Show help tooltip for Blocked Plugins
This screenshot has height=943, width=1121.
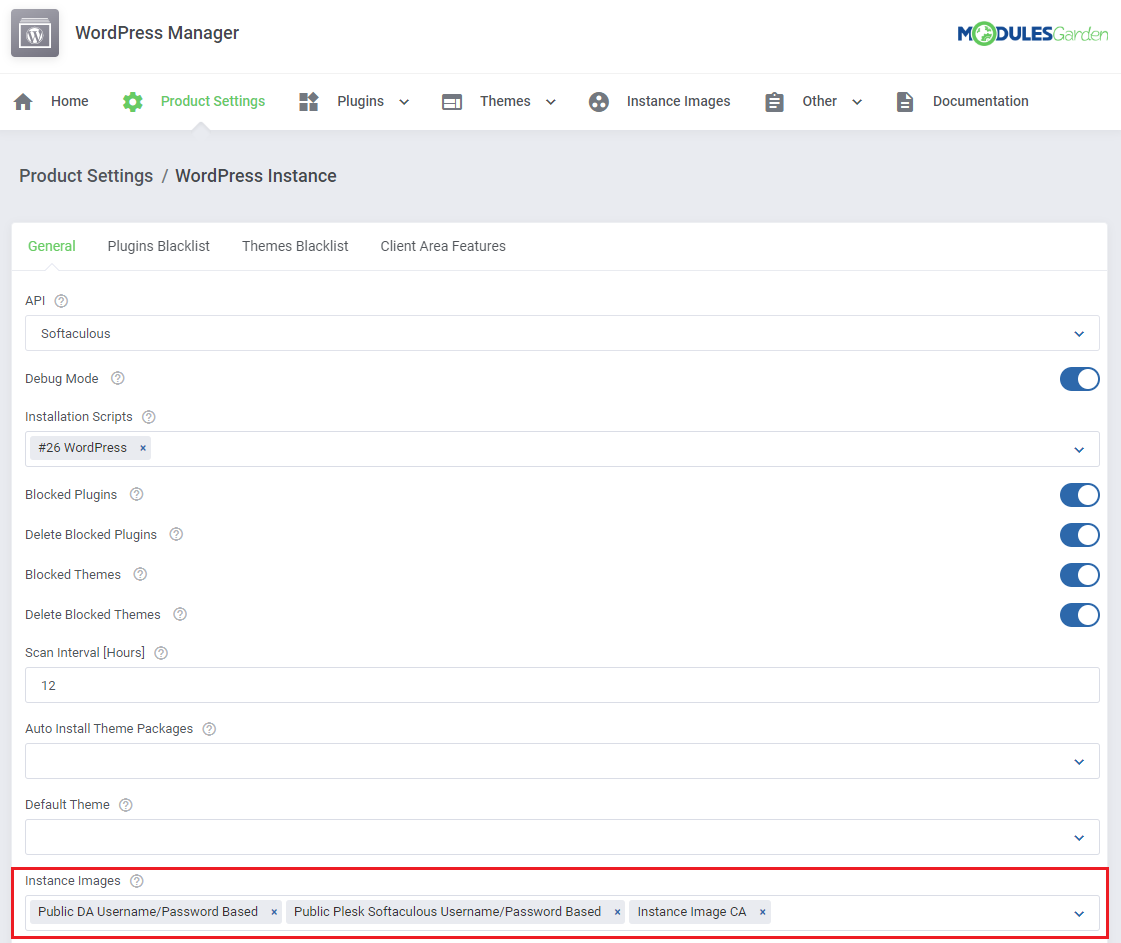point(137,494)
